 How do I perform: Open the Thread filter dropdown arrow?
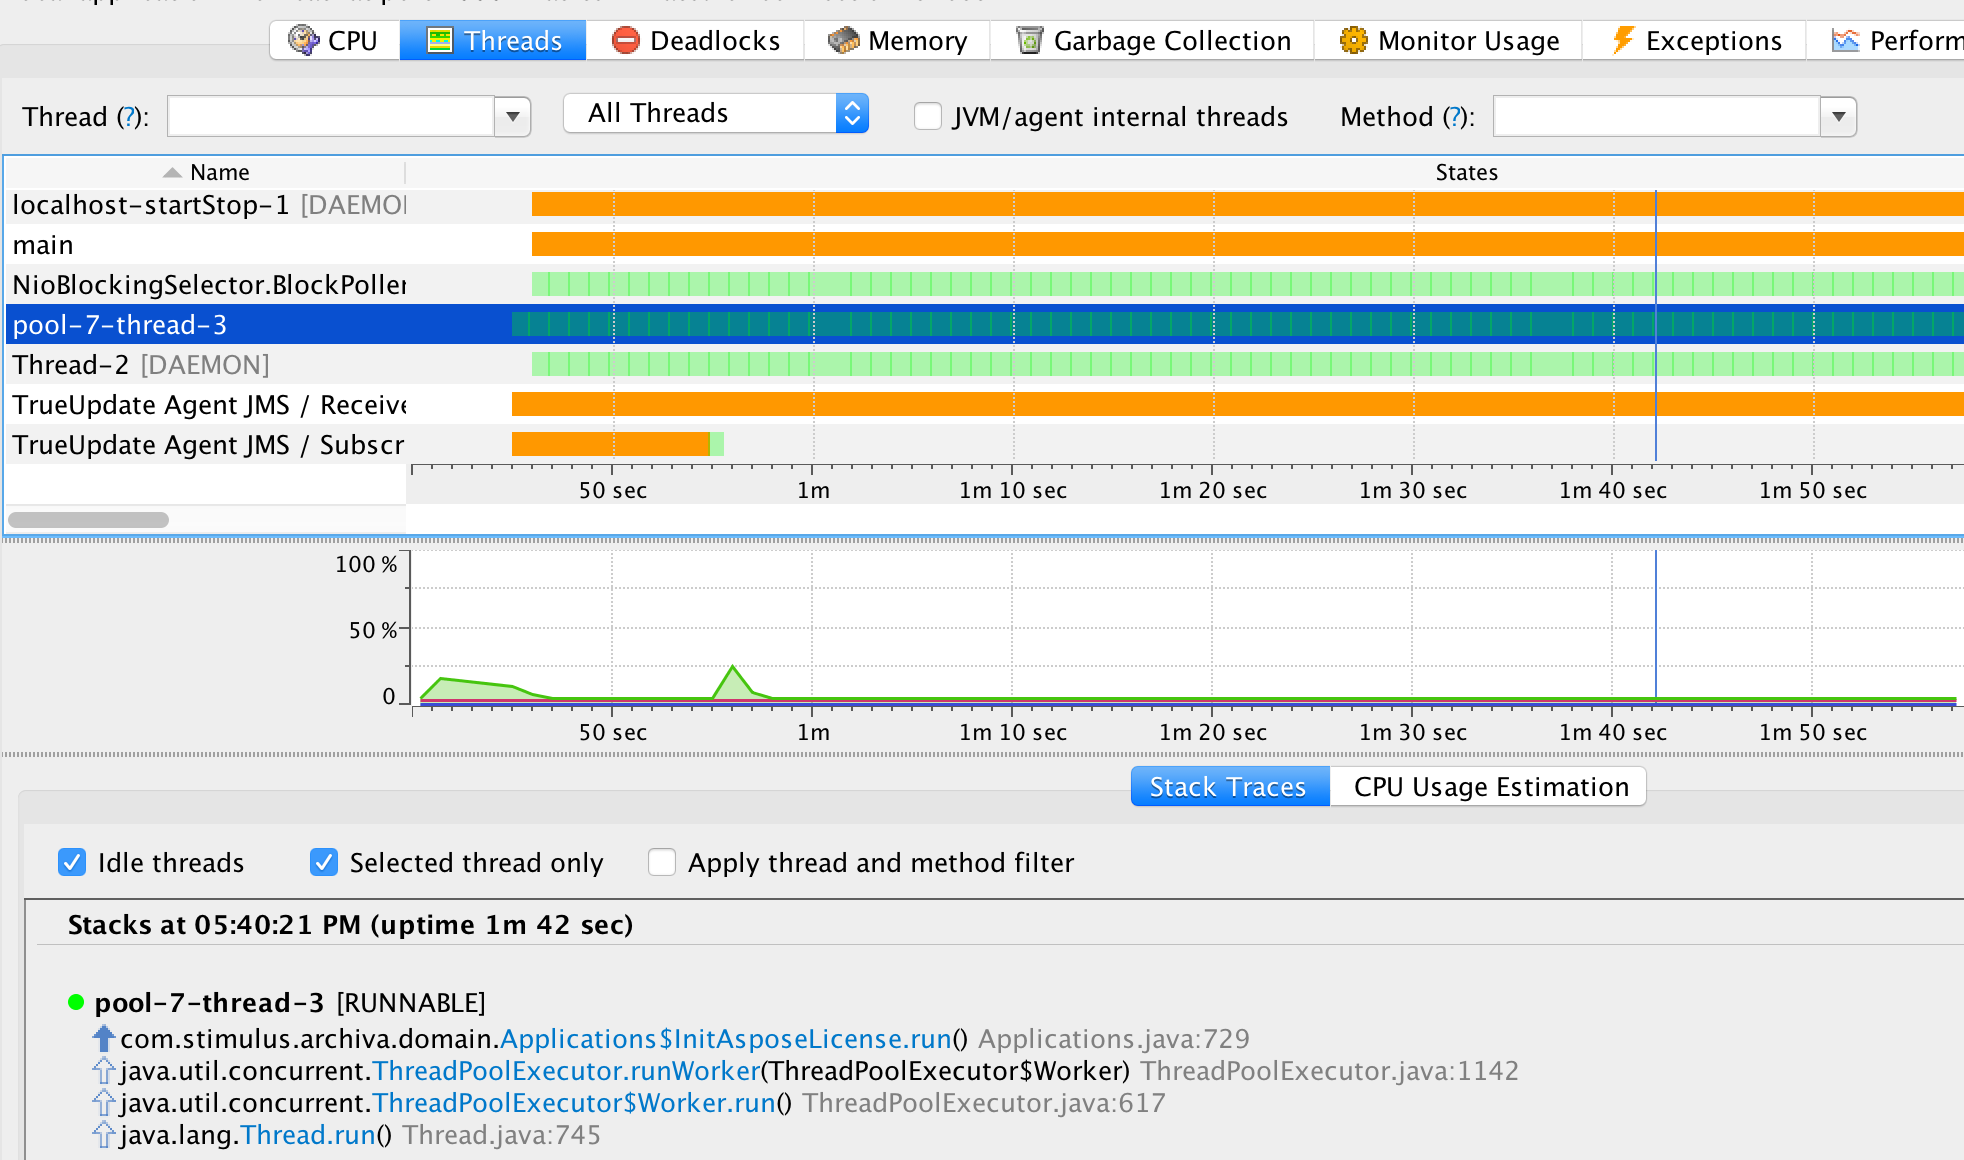[512, 117]
